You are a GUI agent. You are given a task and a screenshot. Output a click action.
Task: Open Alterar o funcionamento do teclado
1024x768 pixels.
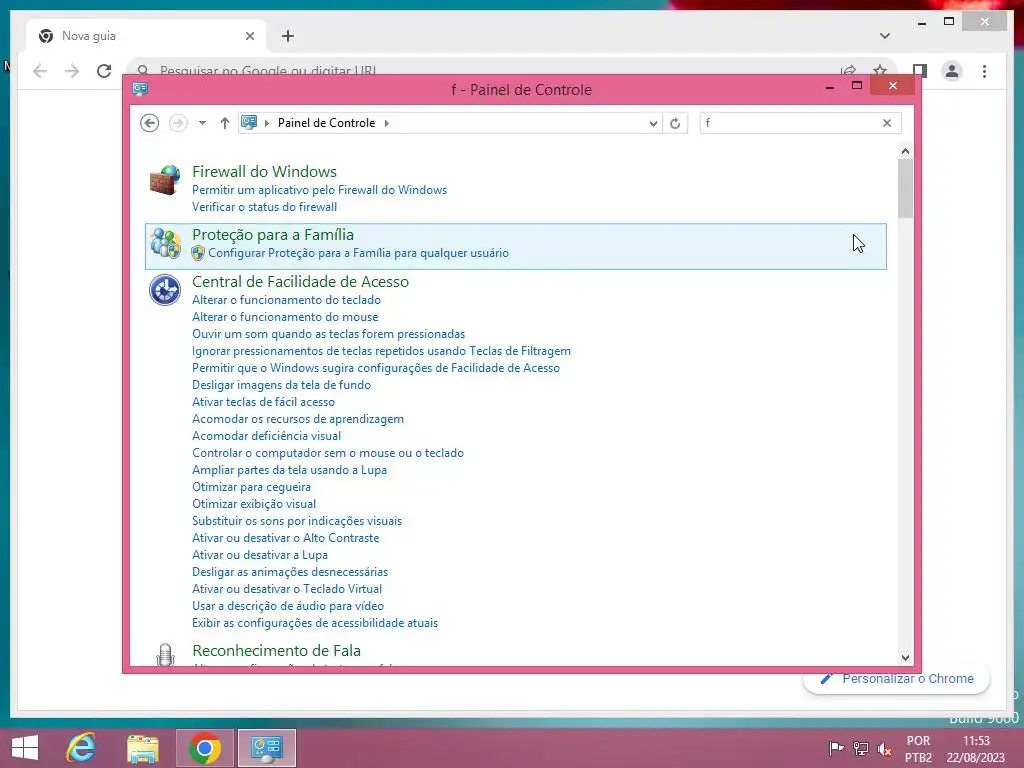286,300
